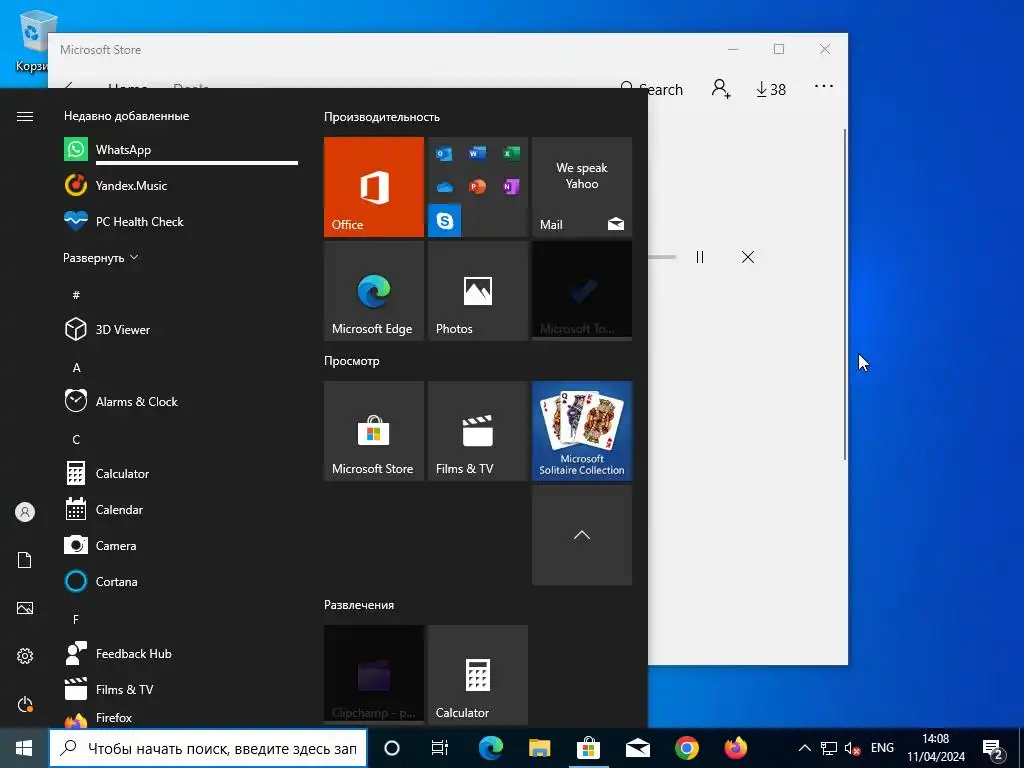
Task: Open the Photos tile
Action: (478, 291)
